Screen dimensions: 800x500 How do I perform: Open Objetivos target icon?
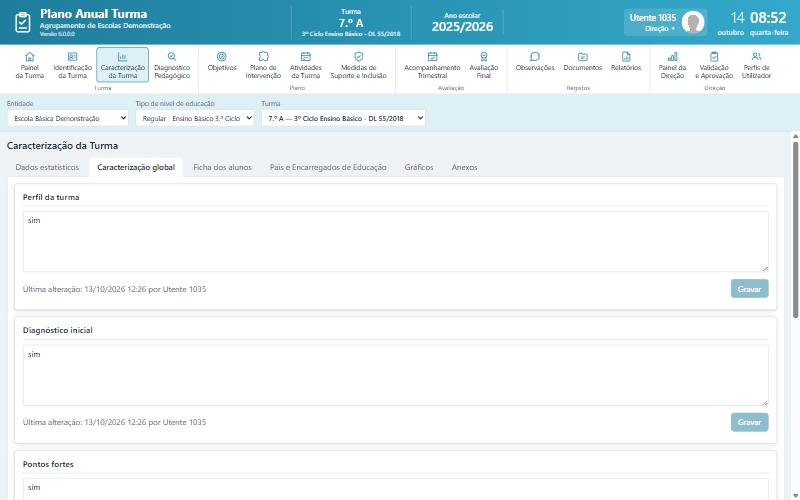point(221,57)
